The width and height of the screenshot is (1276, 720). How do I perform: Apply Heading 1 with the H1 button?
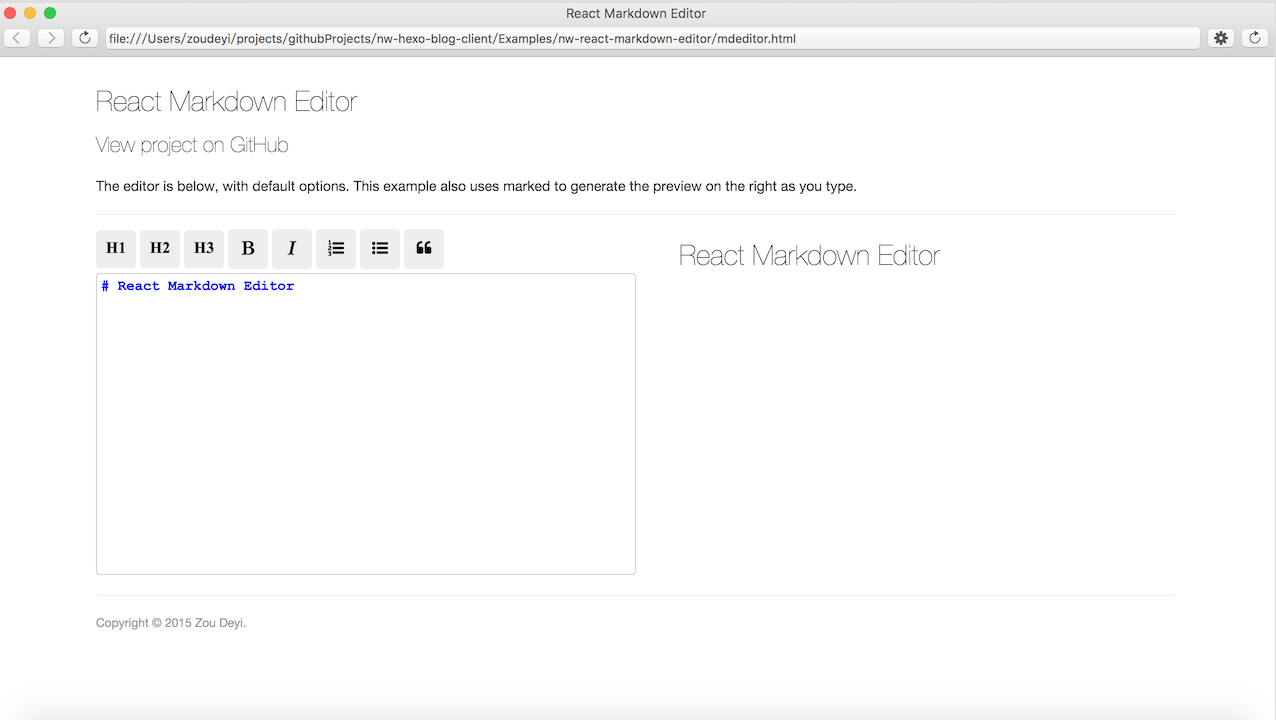[116, 249]
